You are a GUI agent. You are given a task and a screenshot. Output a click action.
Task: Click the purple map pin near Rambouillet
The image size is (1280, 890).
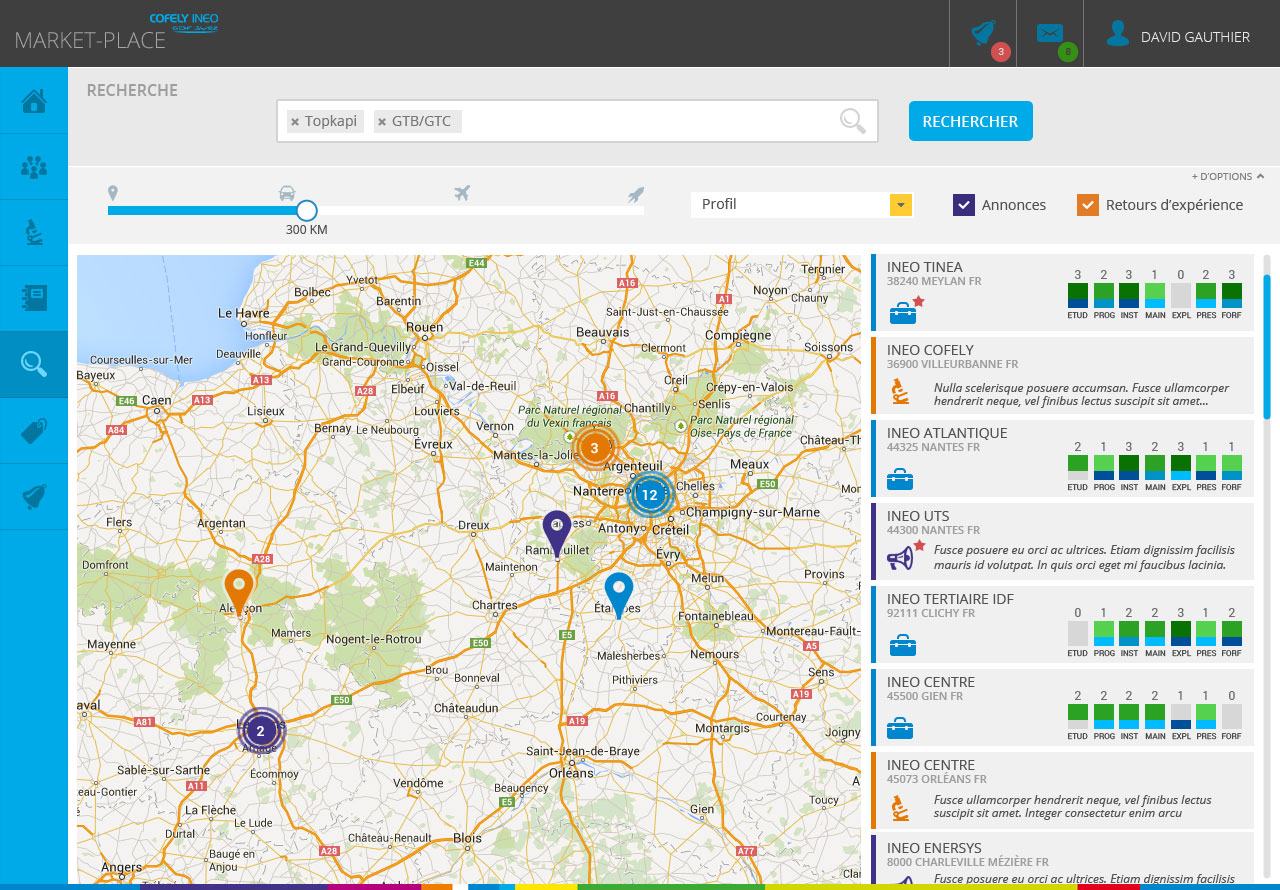(x=557, y=533)
